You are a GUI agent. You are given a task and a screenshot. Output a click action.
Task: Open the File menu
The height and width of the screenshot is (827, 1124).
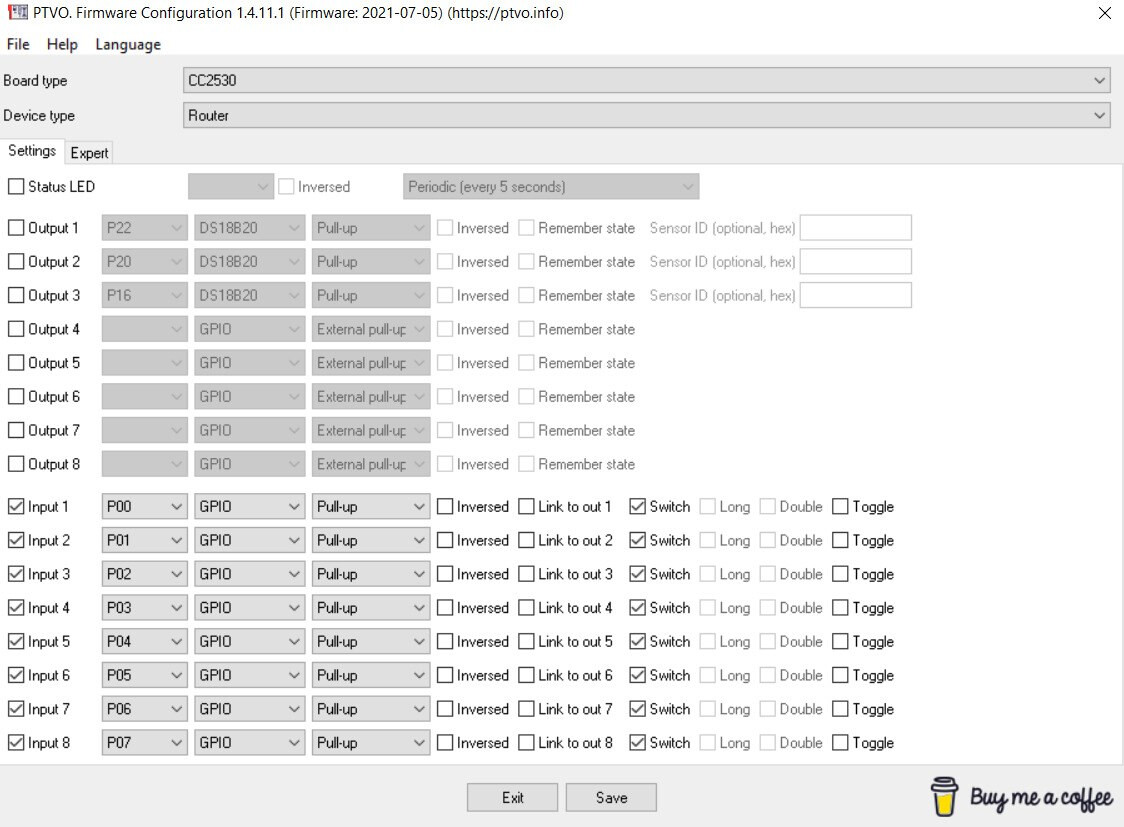(x=18, y=44)
